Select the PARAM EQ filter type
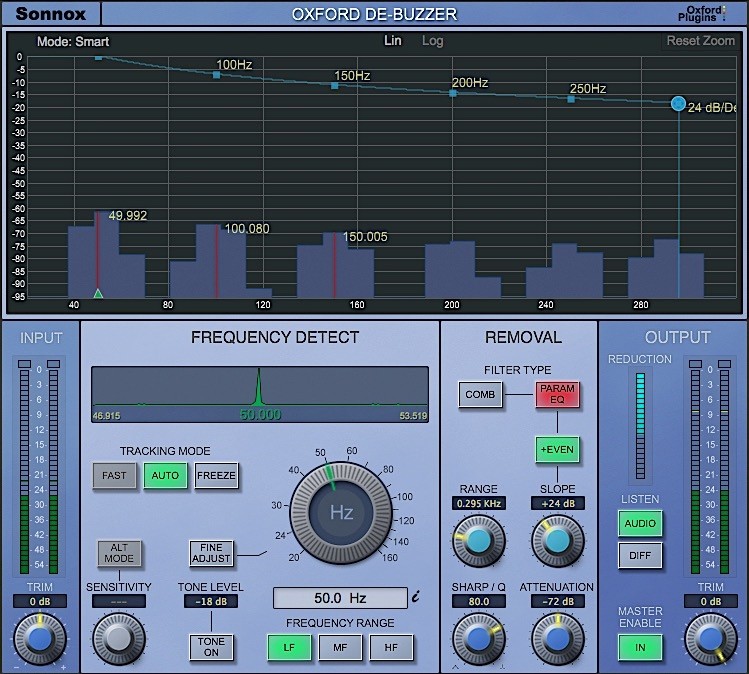 click(x=557, y=395)
